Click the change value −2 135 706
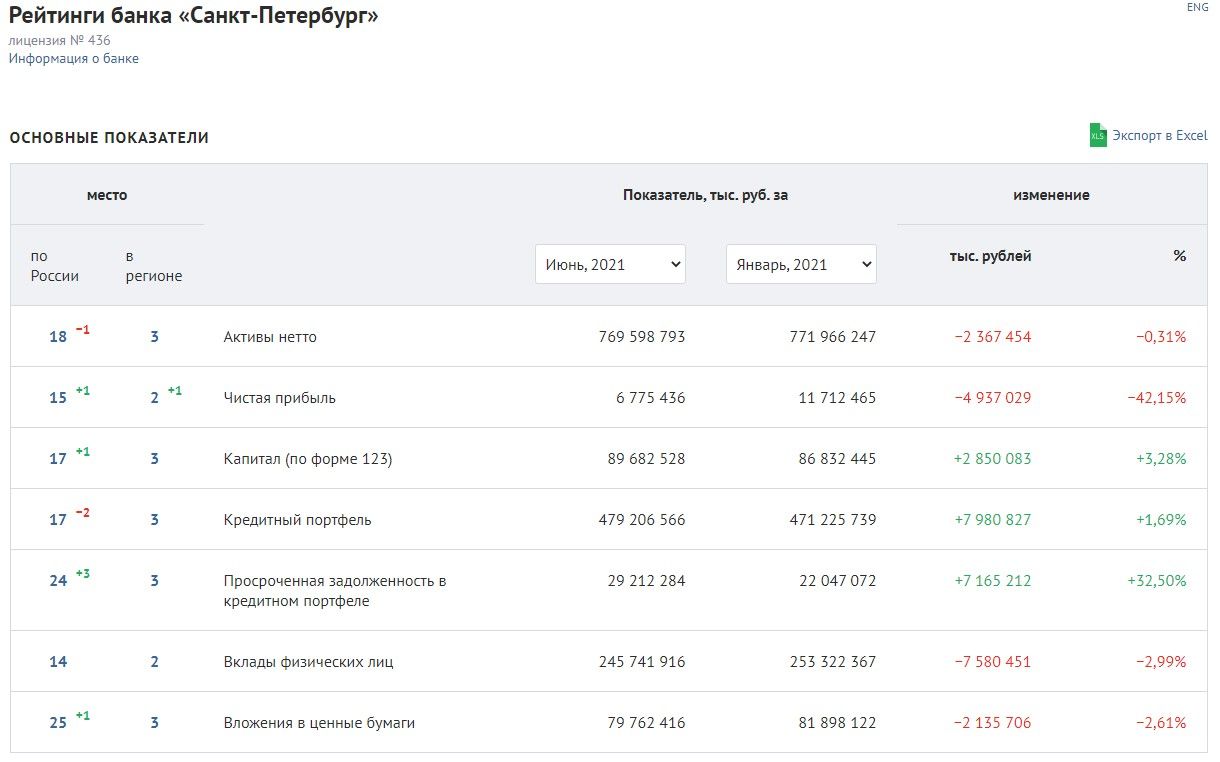 (992, 723)
